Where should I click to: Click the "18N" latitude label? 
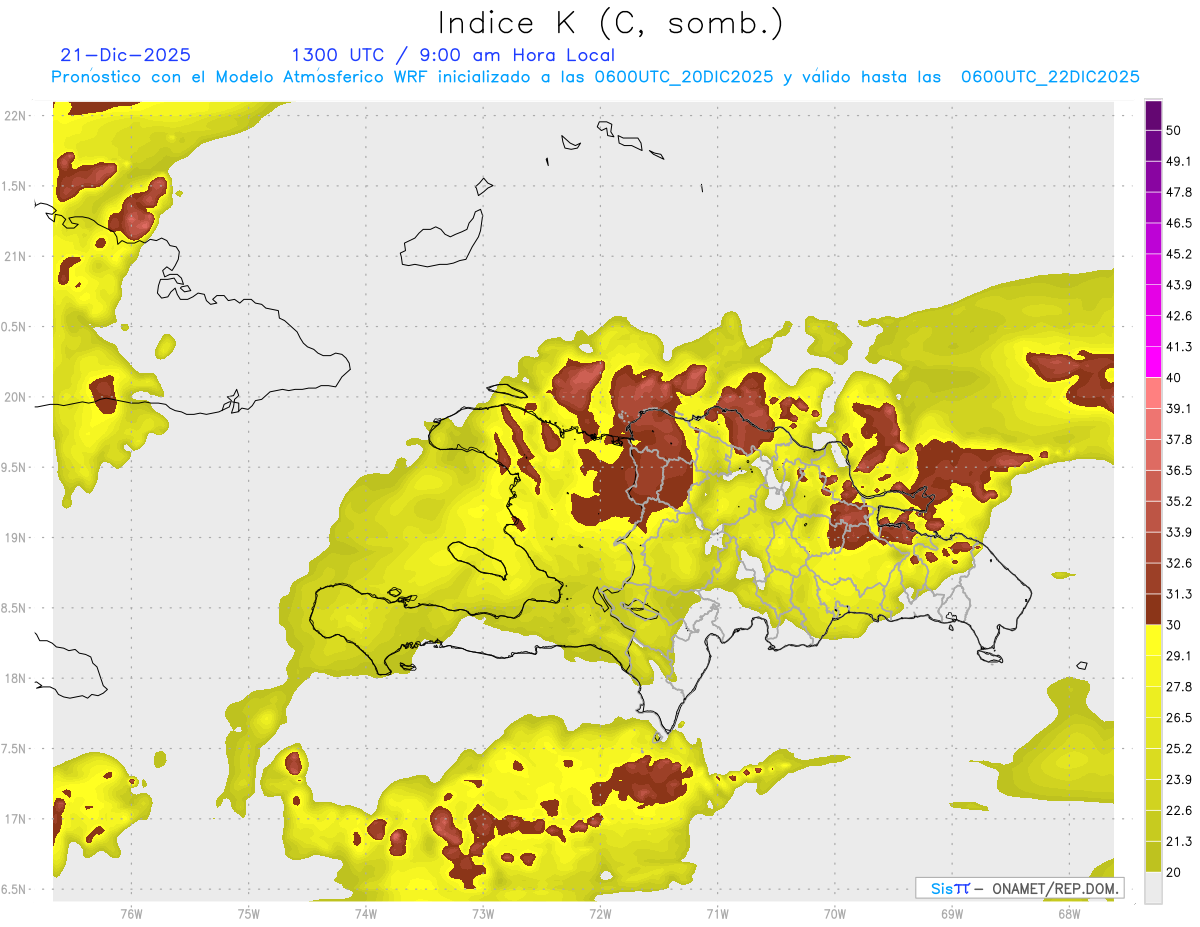(16, 678)
